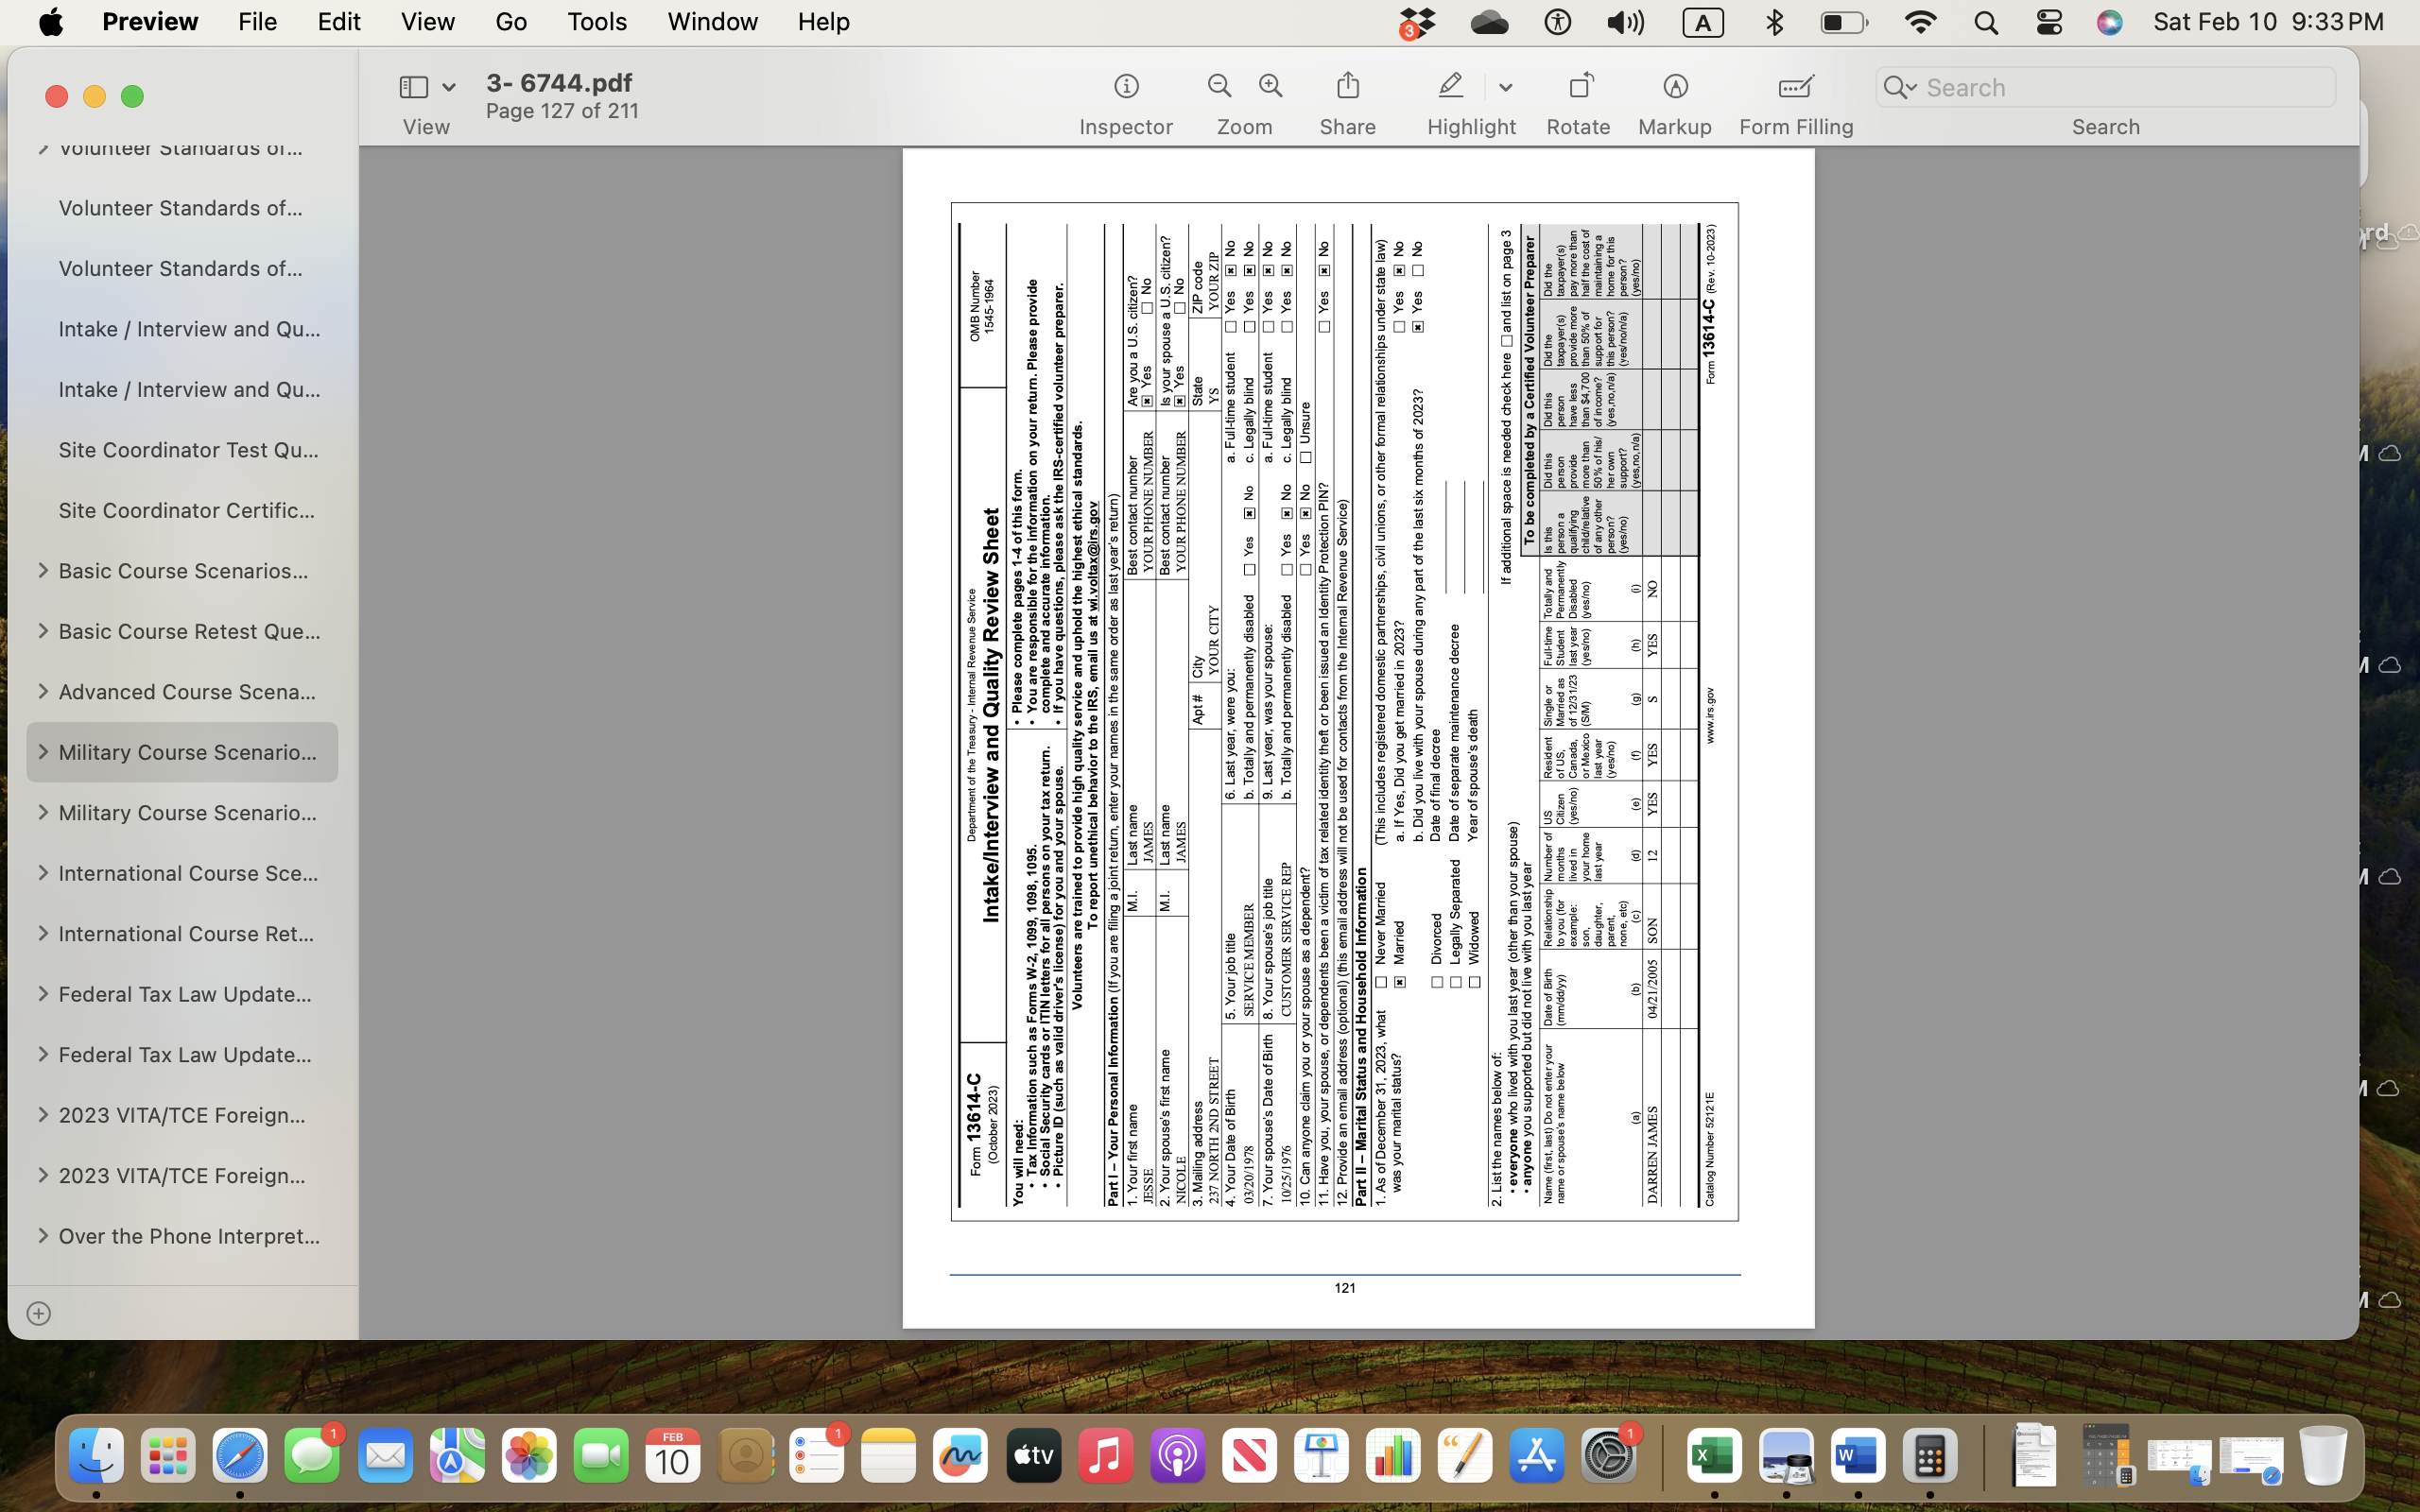Enable Form Filling tool

(x=1796, y=87)
